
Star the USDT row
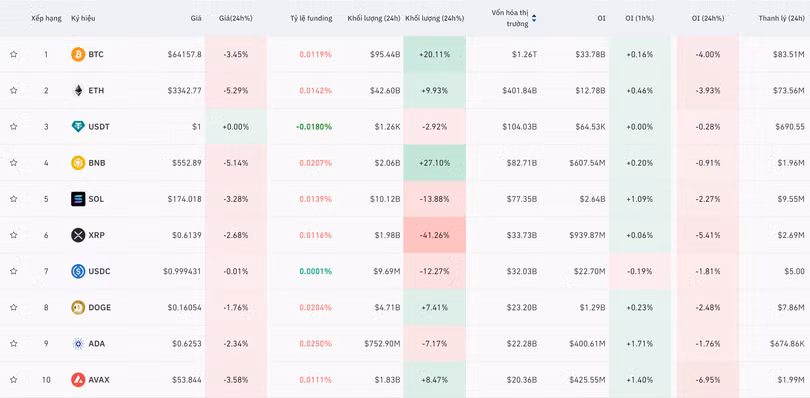(13, 127)
